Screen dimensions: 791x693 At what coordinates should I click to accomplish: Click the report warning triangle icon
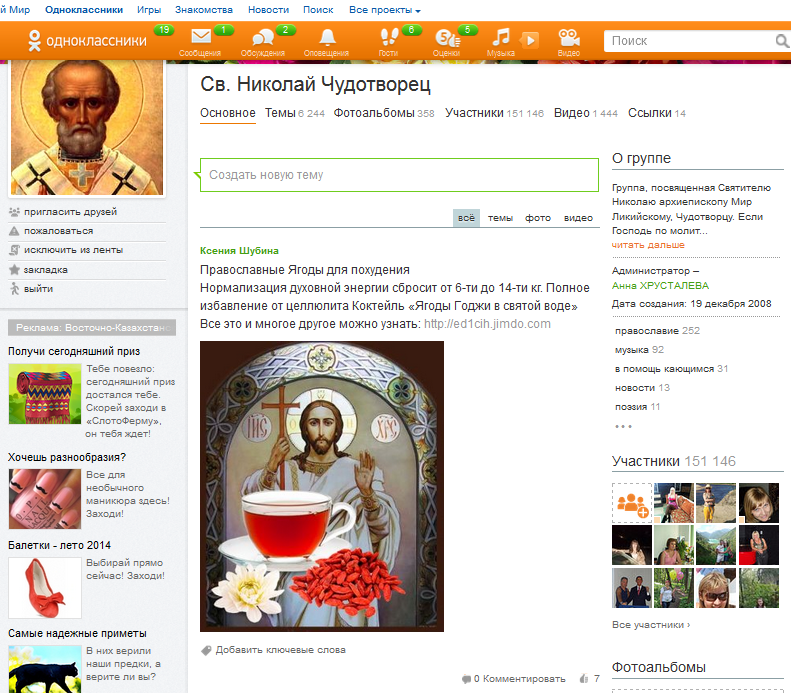14,231
